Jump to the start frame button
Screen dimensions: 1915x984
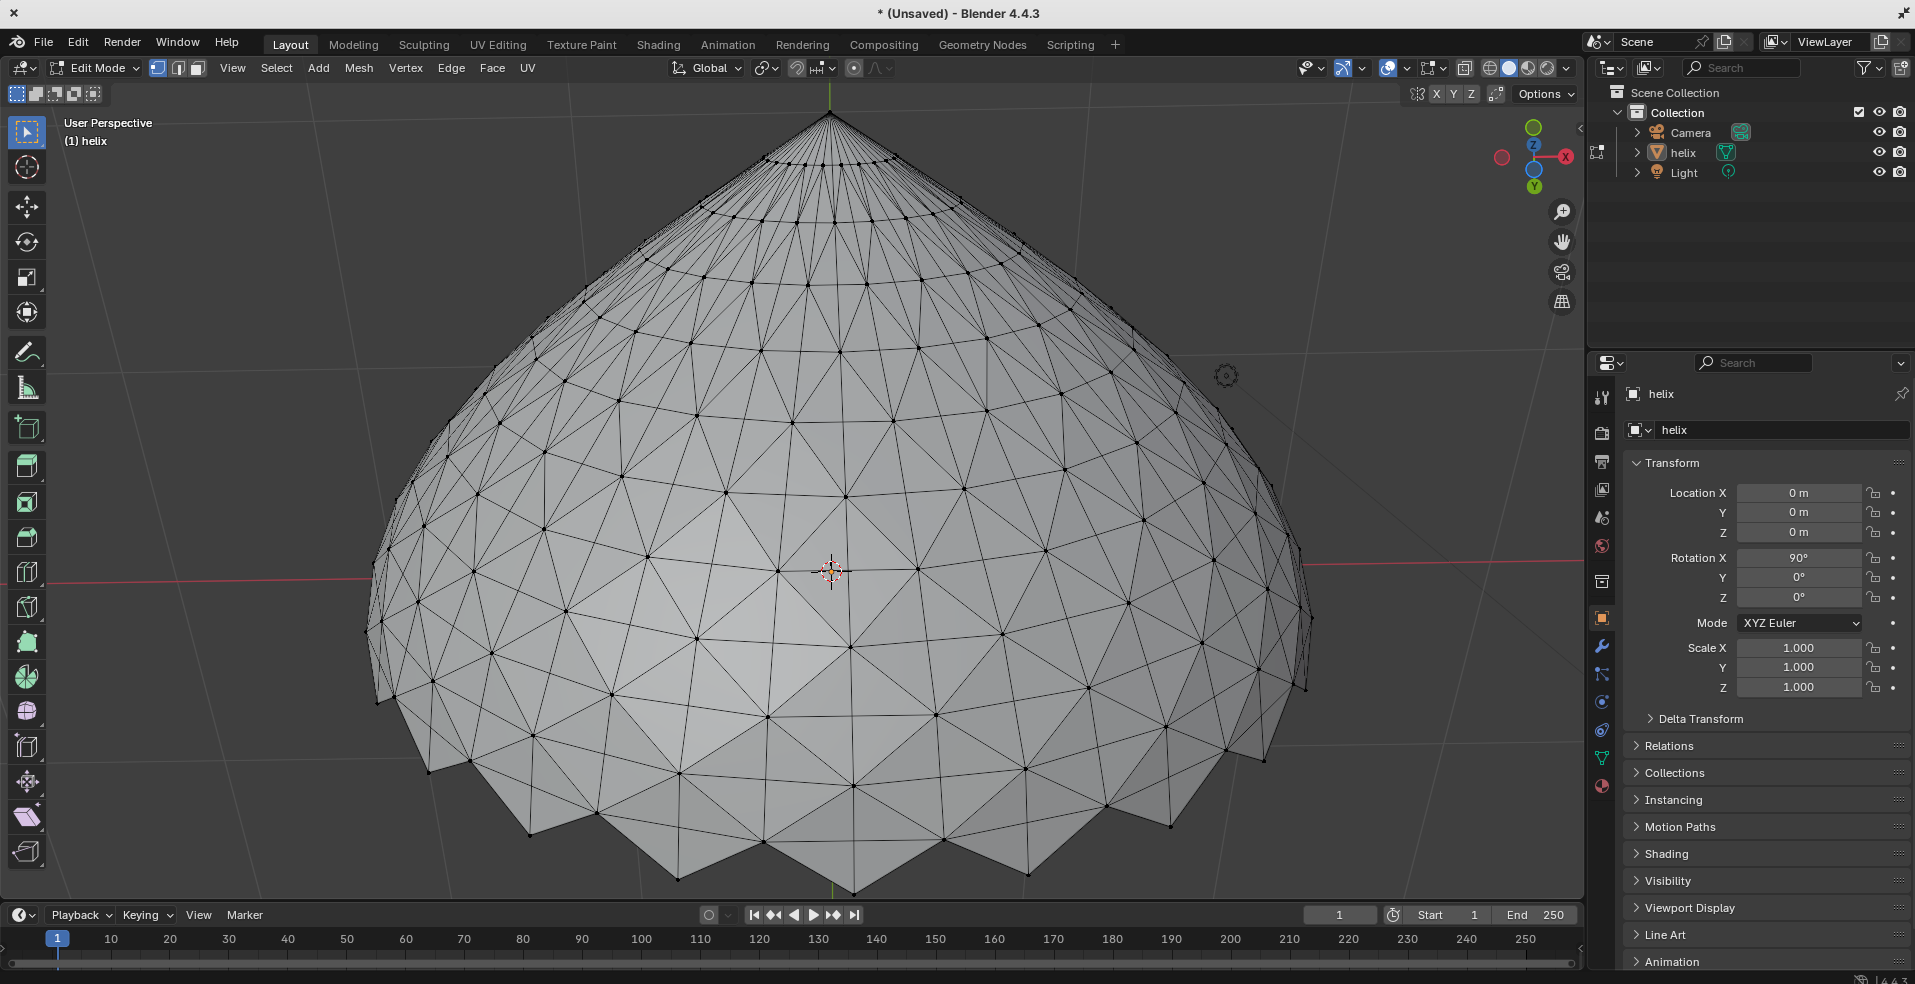(754, 915)
